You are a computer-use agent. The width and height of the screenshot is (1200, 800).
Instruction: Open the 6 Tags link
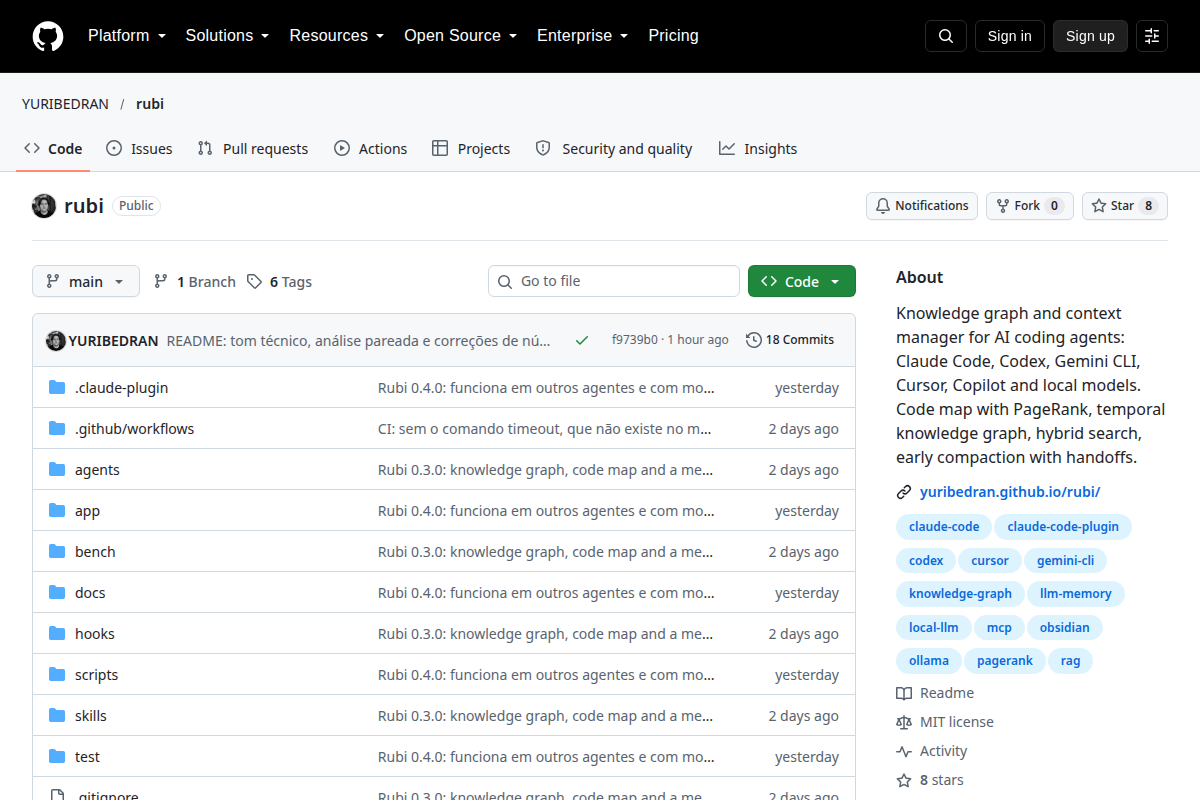(280, 282)
